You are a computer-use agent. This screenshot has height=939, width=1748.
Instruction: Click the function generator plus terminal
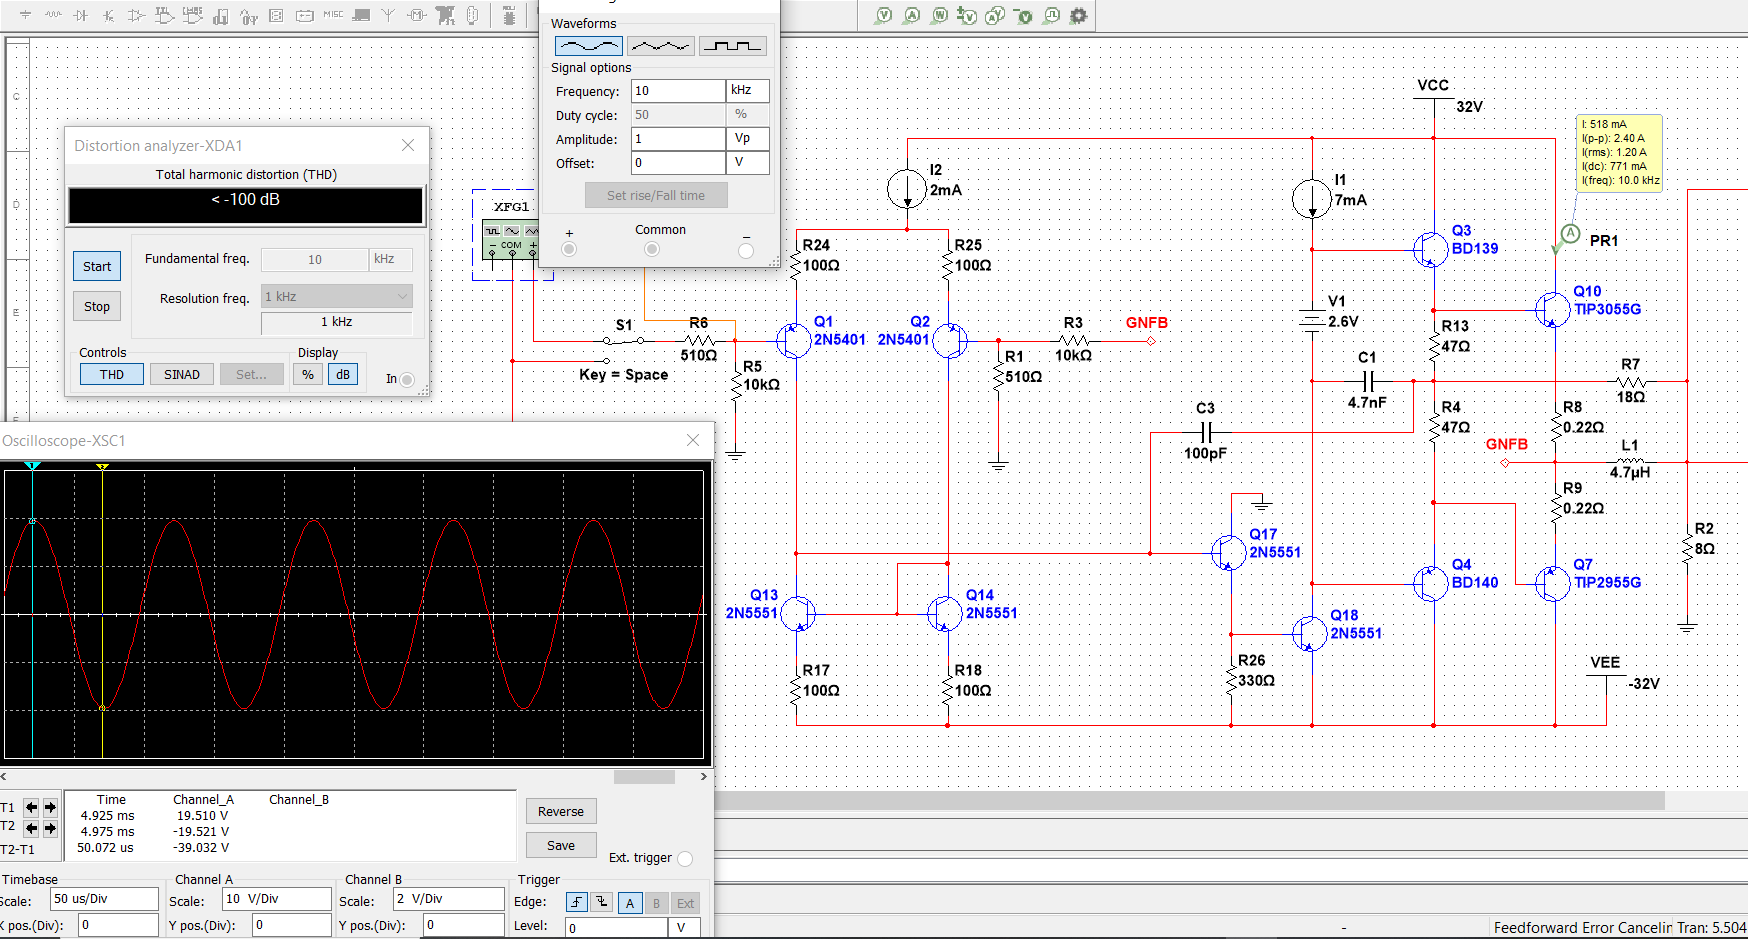point(569,249)
